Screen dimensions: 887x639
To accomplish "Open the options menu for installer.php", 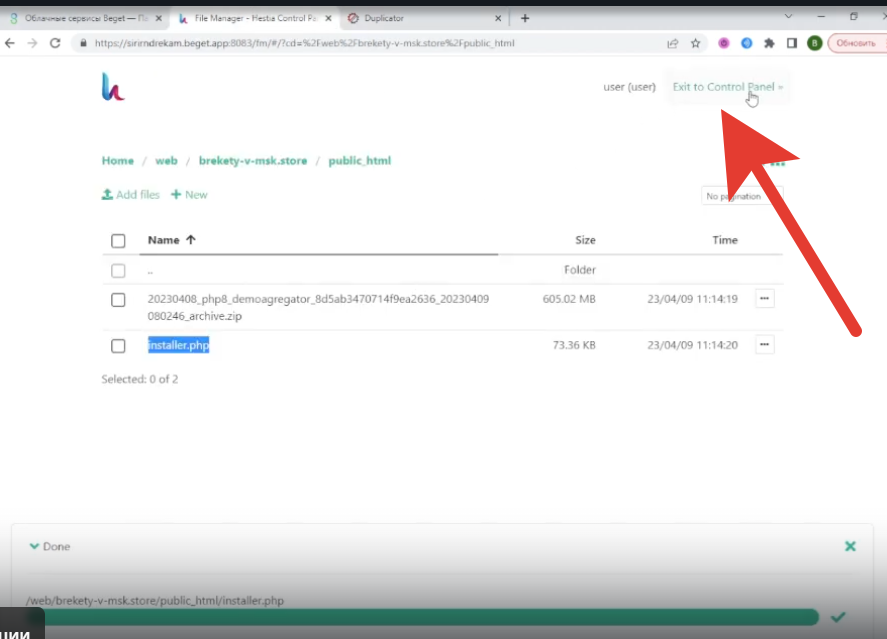I will [764, 345].
